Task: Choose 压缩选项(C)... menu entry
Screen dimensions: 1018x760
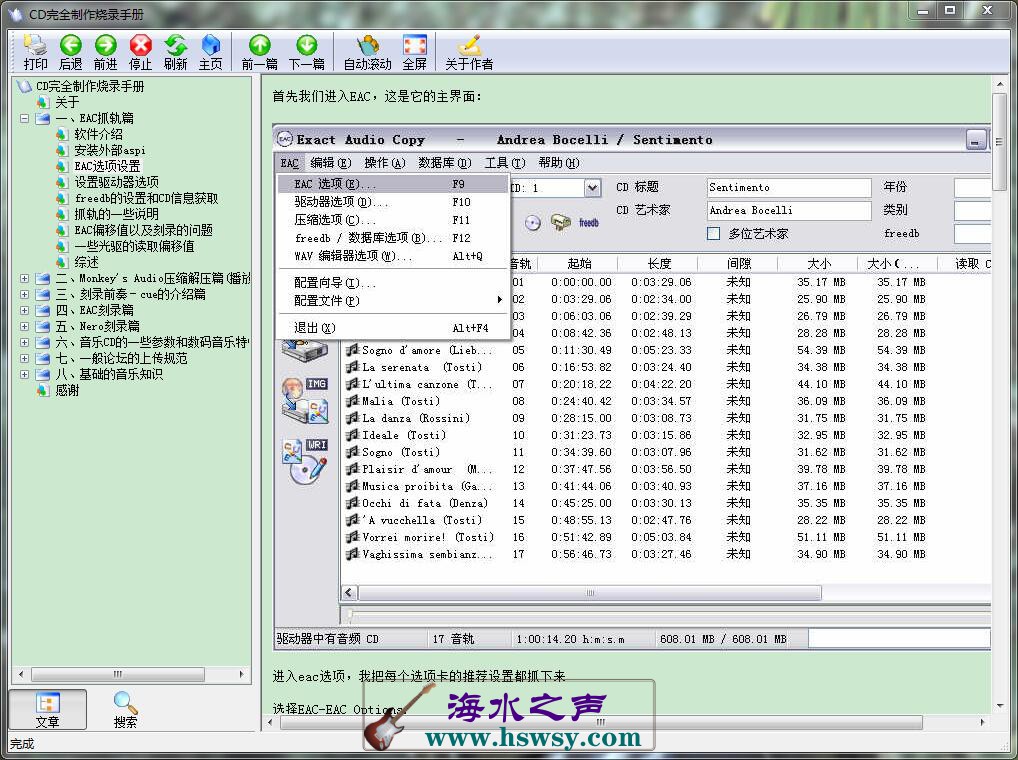Action: 392,220
